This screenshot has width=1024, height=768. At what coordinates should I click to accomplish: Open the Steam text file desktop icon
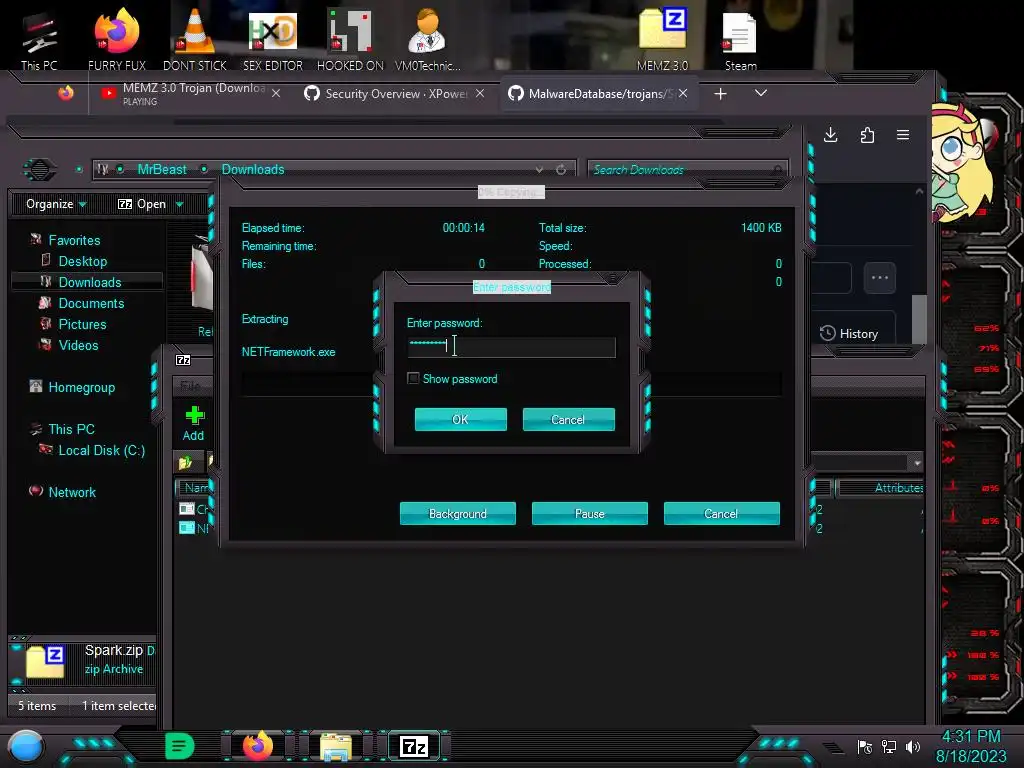click(x=740, y=40)
